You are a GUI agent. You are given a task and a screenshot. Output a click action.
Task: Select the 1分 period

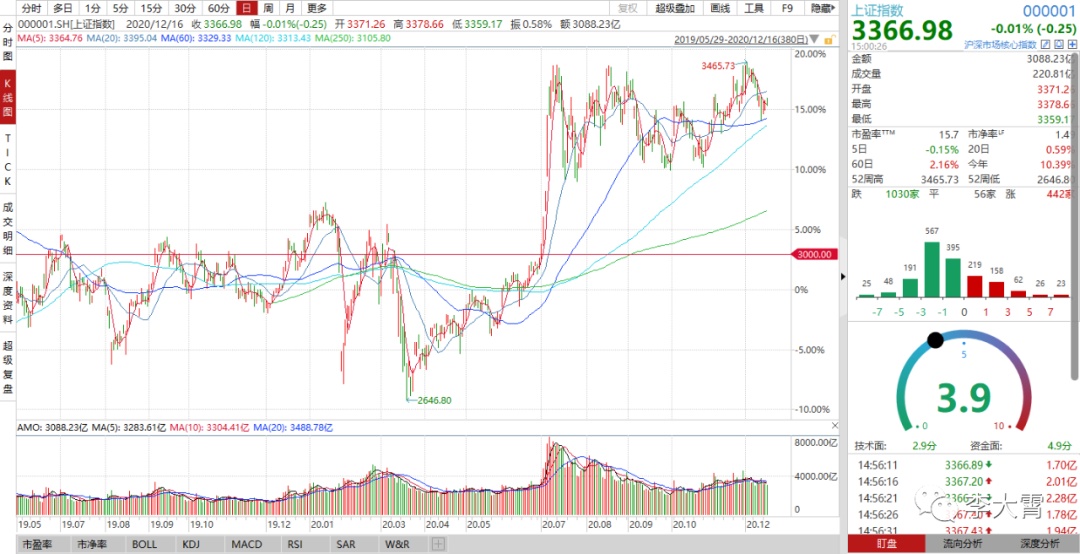coord(92,8)
